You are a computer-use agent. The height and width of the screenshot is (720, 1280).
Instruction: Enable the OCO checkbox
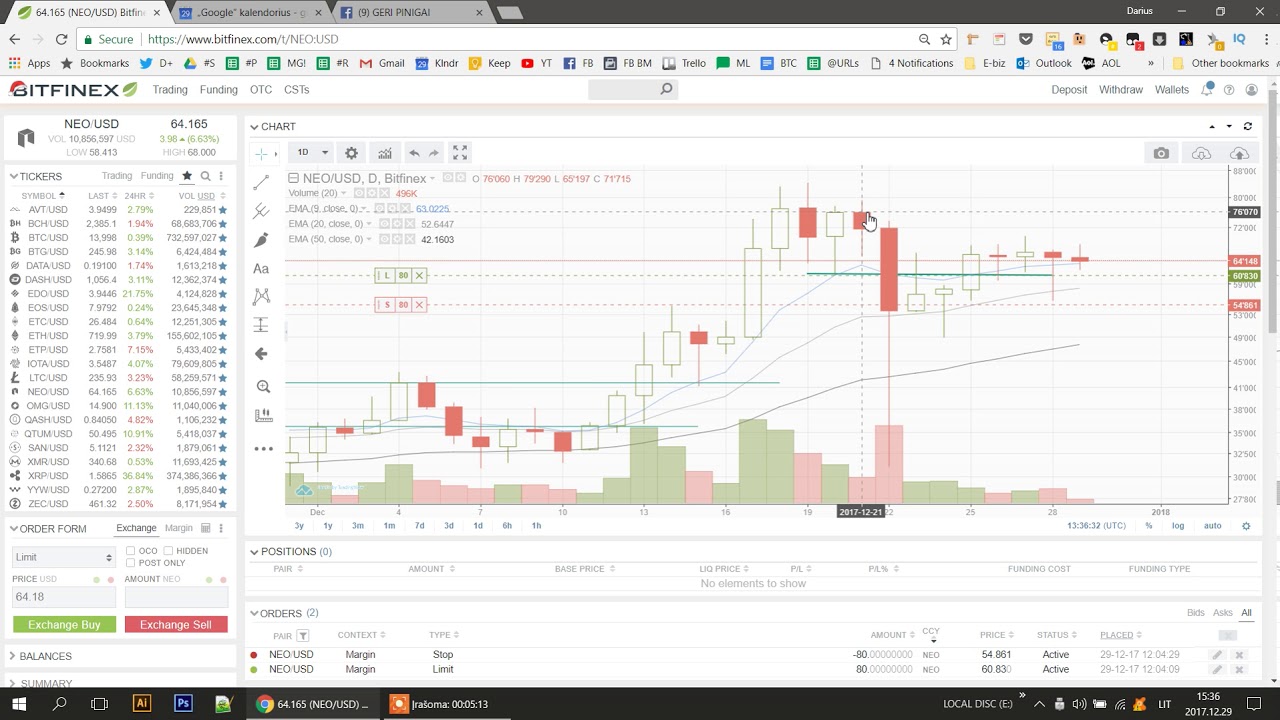[131, 551]
